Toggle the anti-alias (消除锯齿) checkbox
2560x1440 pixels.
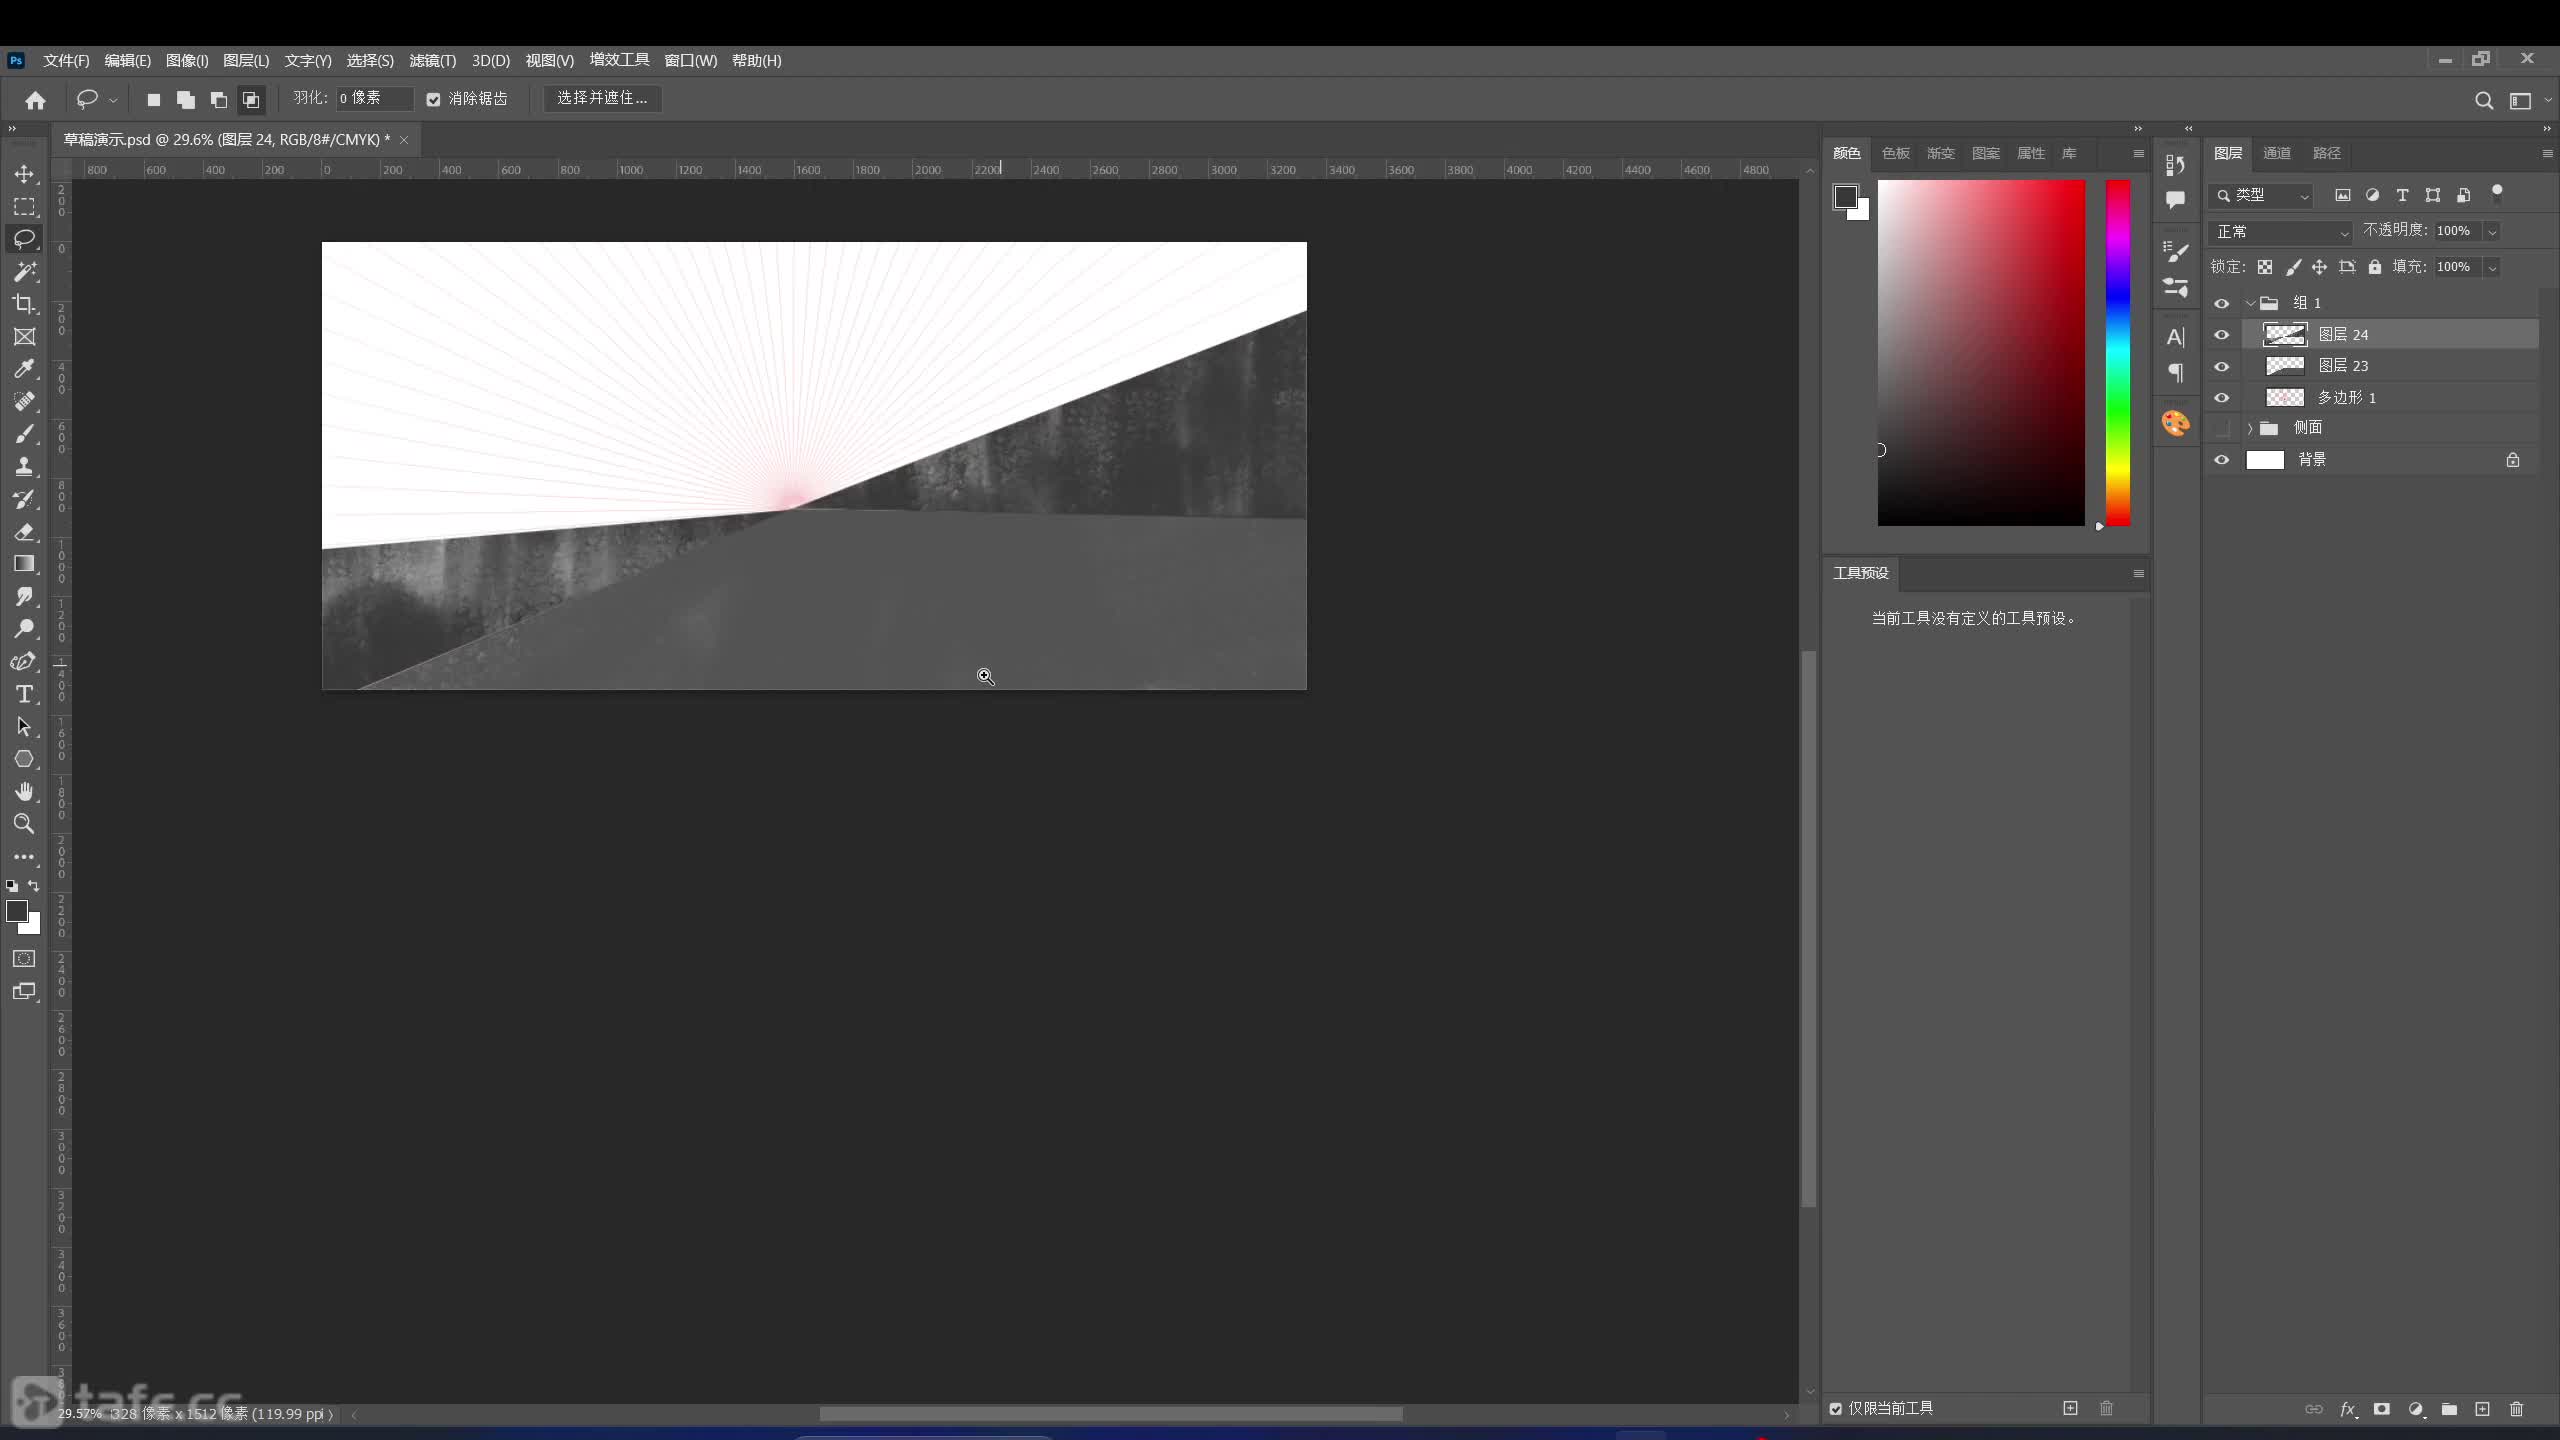click(x=433, y=99)
